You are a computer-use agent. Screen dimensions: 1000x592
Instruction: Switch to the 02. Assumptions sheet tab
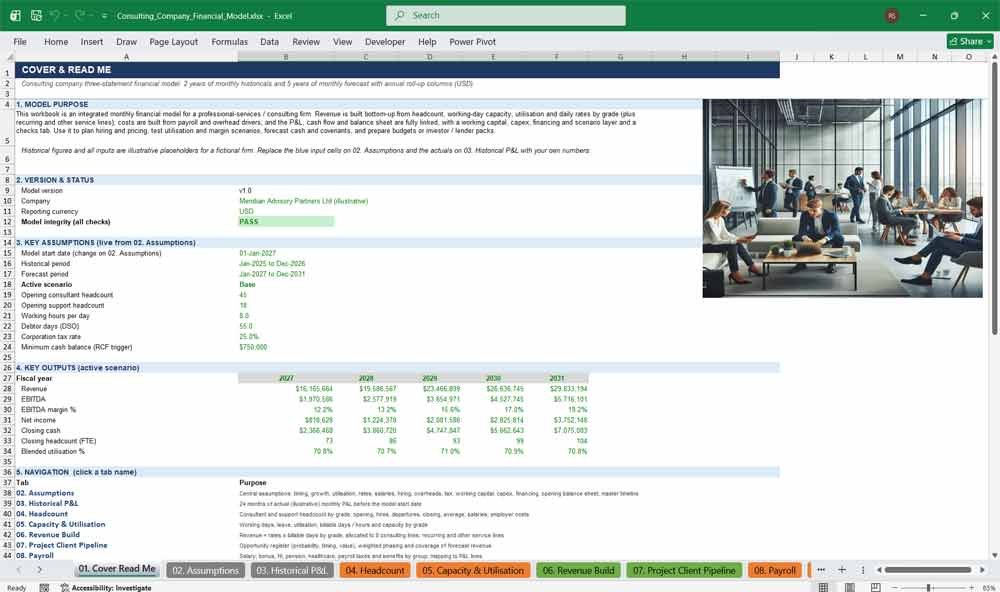[205, 570]
